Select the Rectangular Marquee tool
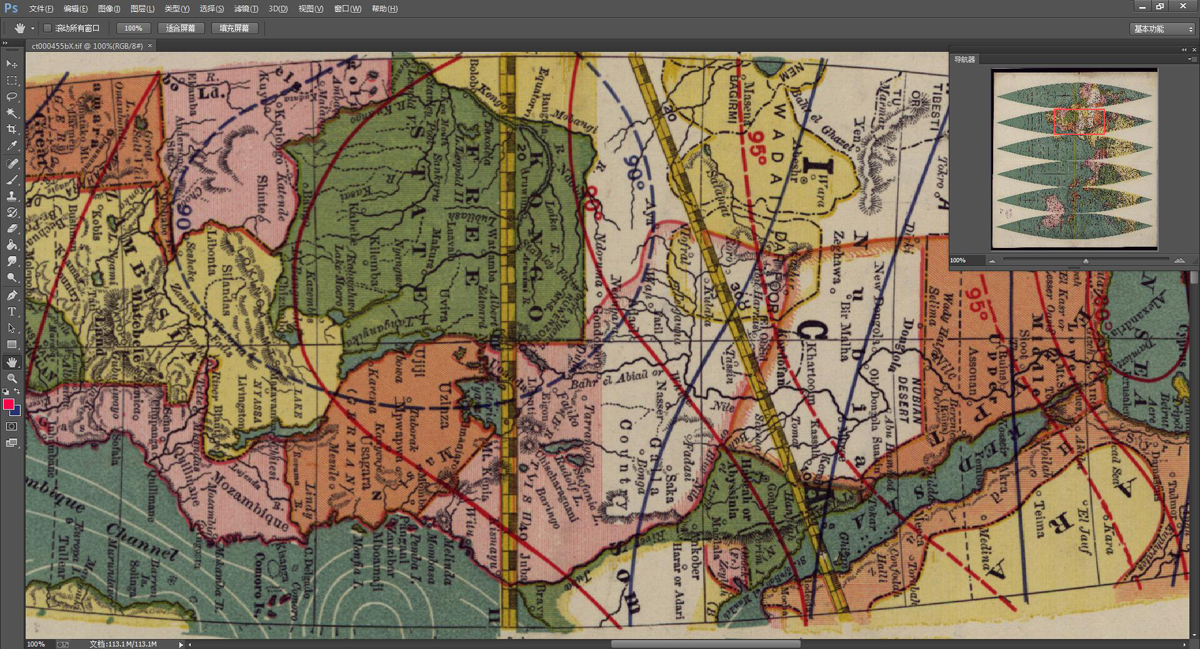The image size is (1200, 649). (x=12, y=80)
